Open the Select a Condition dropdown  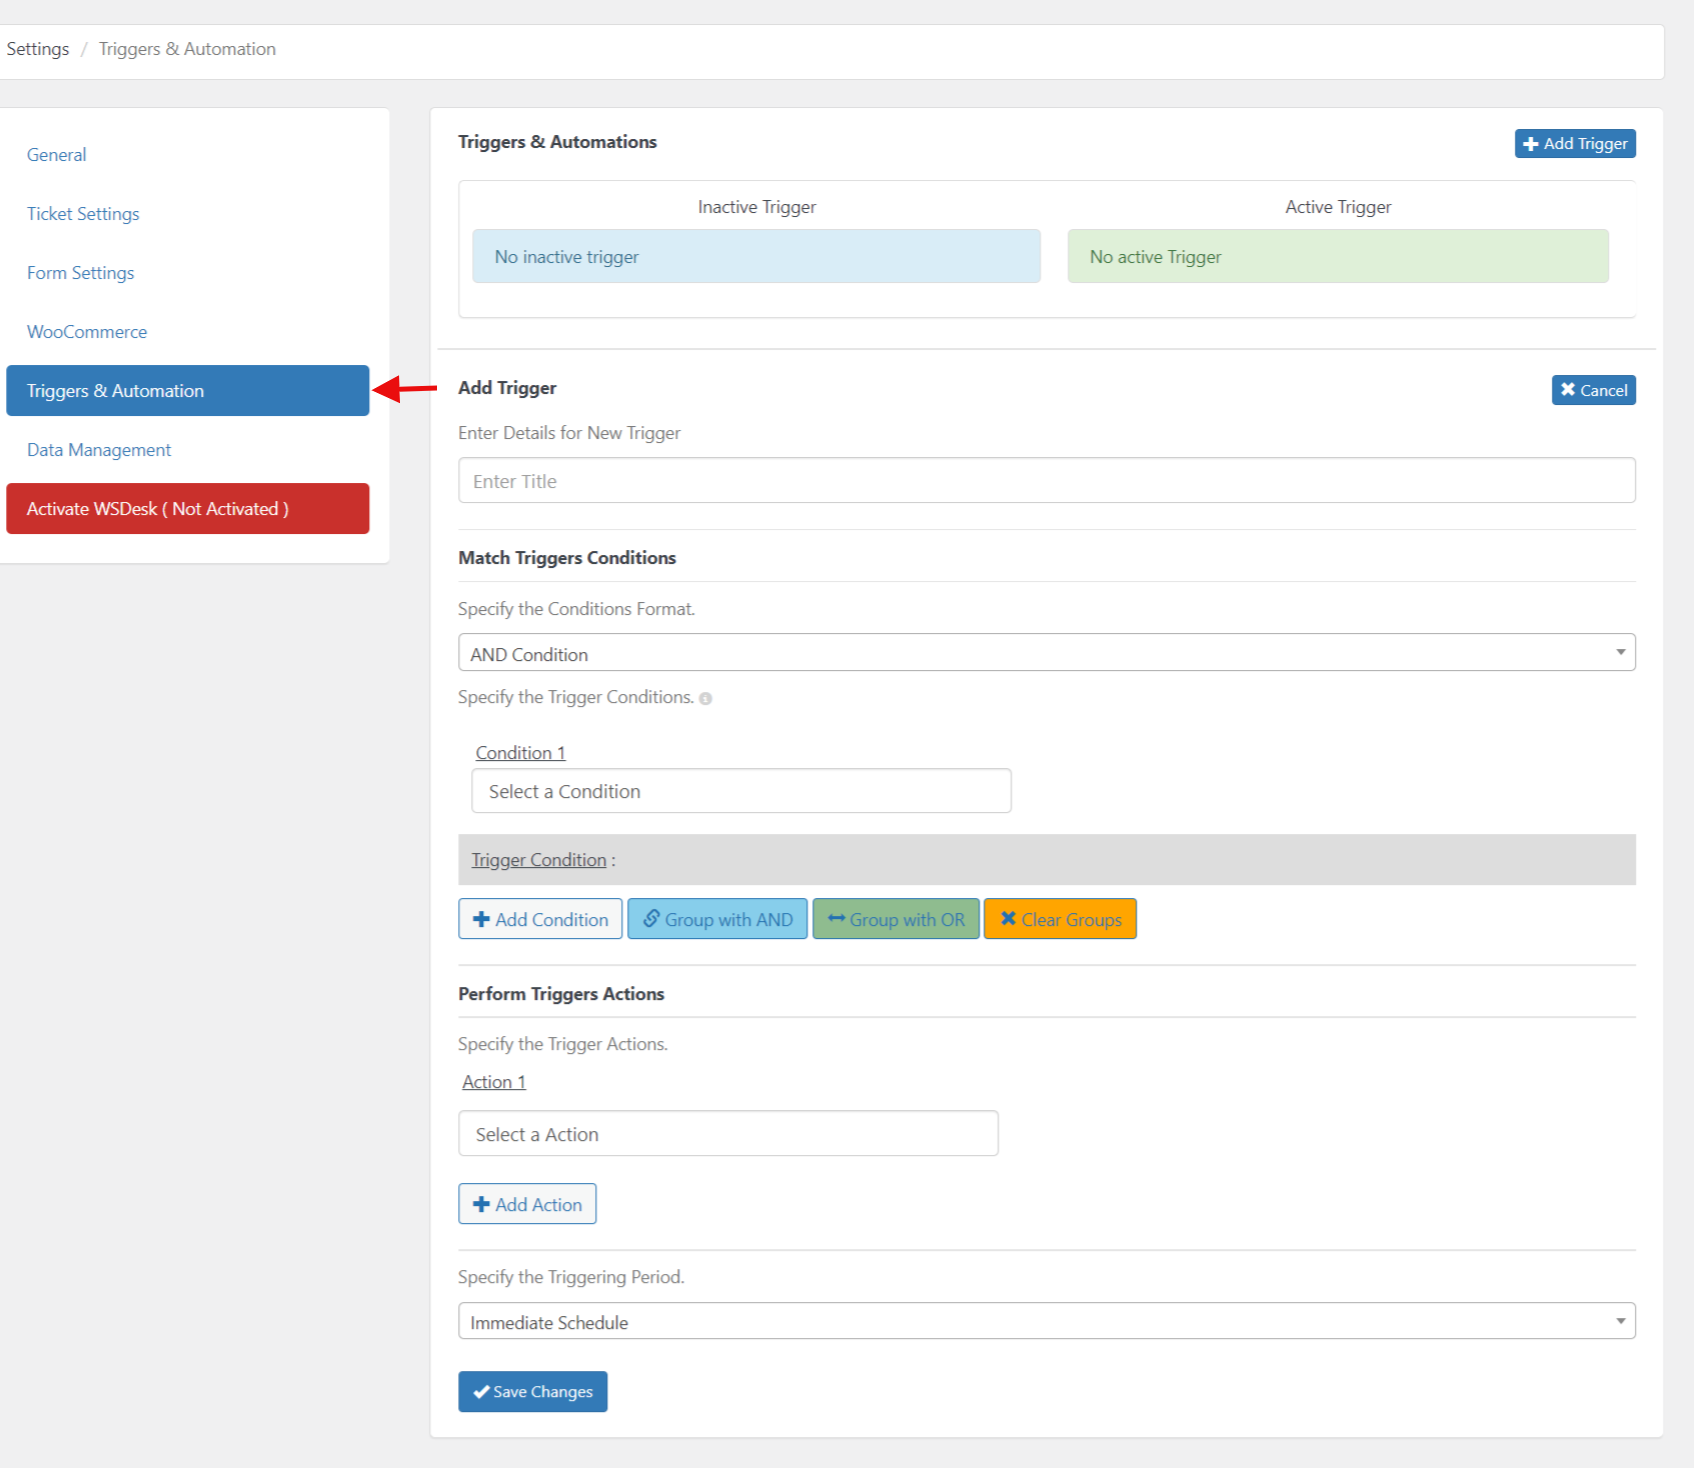pyautogui.click(x=740, y=791)
